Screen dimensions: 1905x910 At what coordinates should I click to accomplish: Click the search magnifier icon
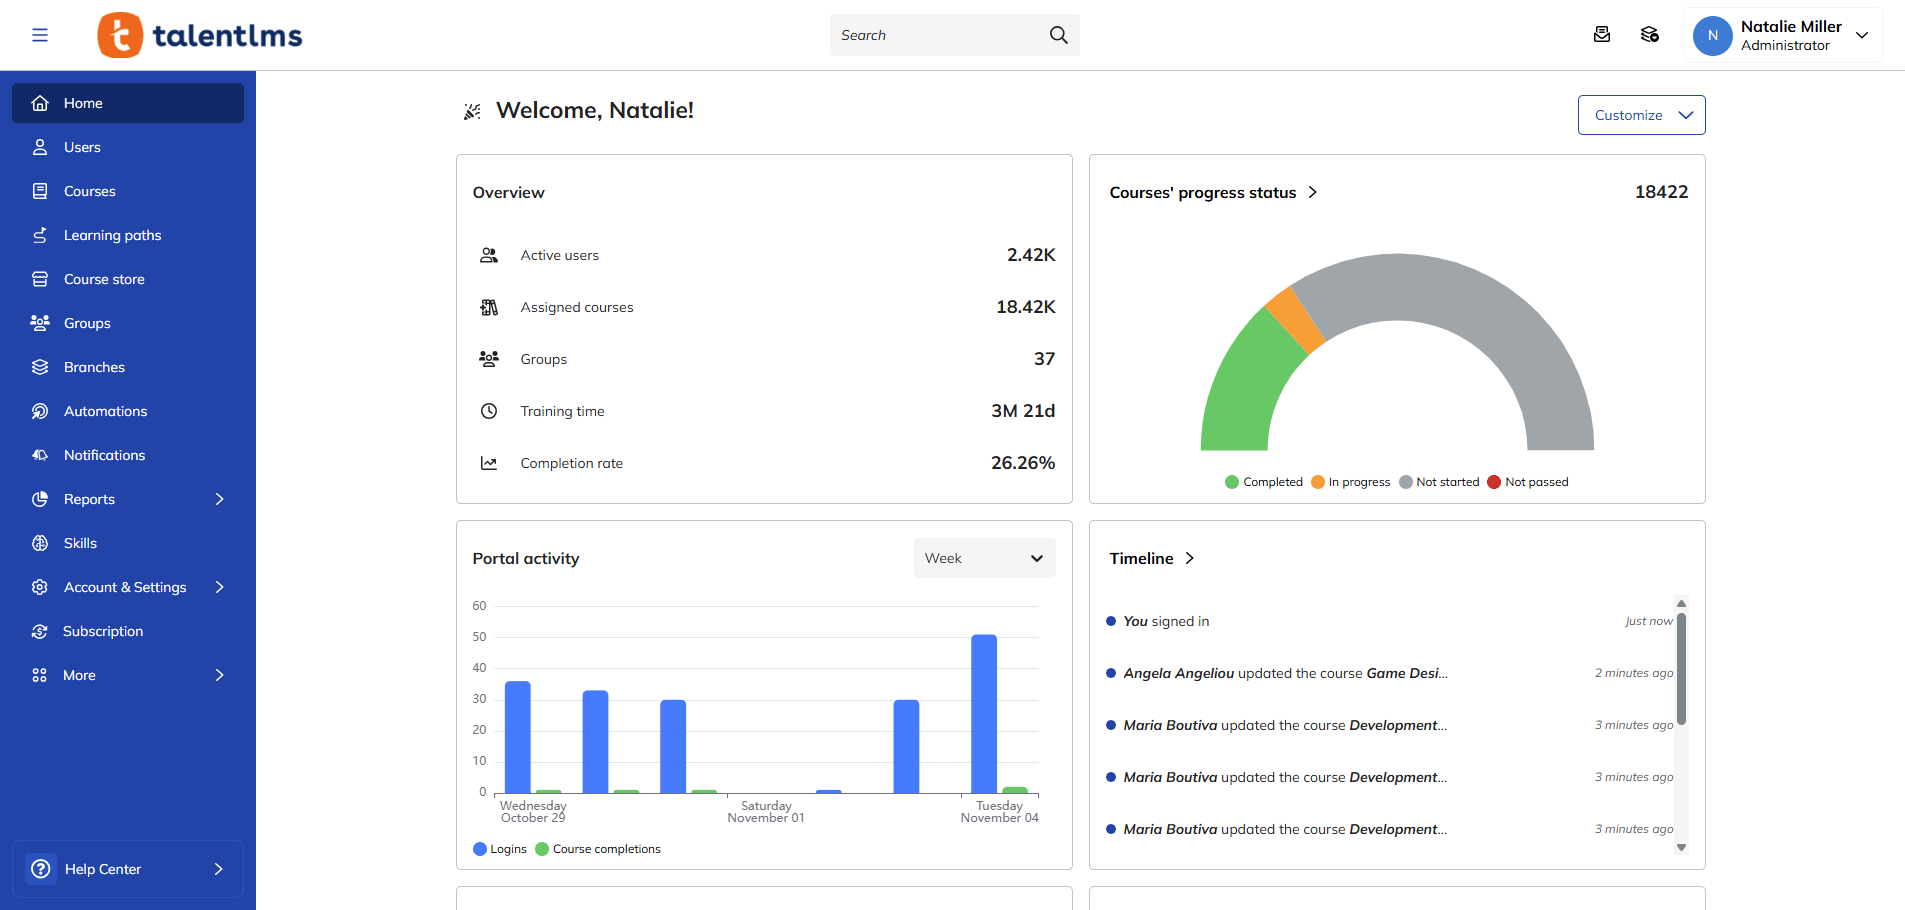(x=1058, y=34)
